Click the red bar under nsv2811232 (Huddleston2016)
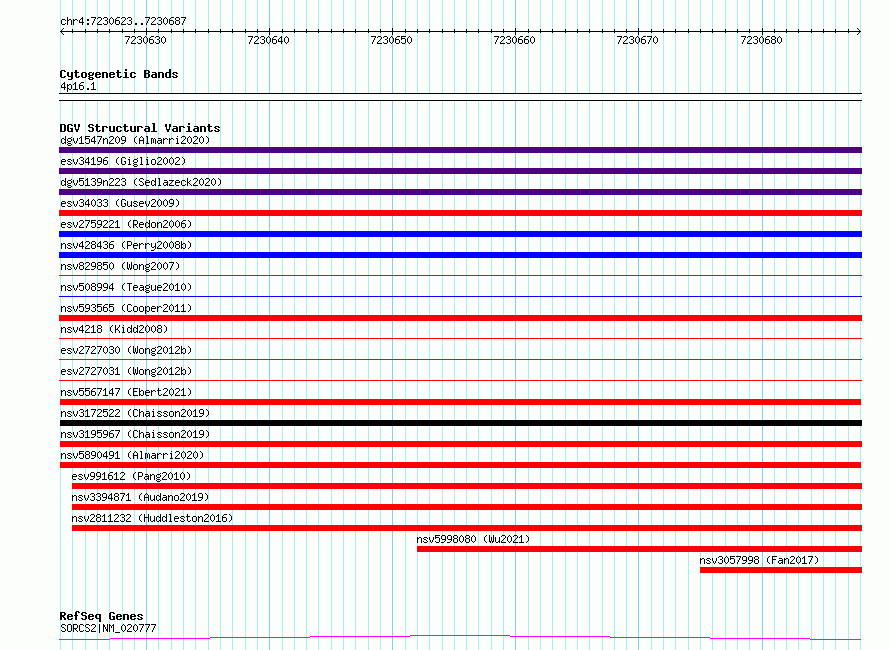The height and width of the screenshot is (650, 890). coord(467,528)
